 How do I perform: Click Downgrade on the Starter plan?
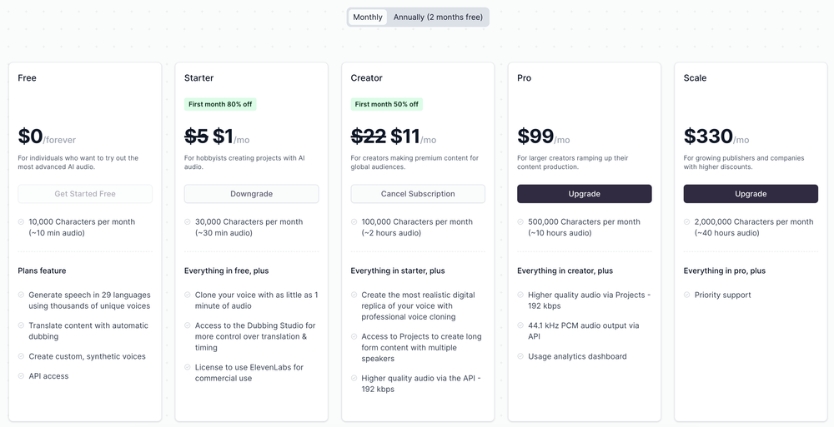(x=252, y=194)
